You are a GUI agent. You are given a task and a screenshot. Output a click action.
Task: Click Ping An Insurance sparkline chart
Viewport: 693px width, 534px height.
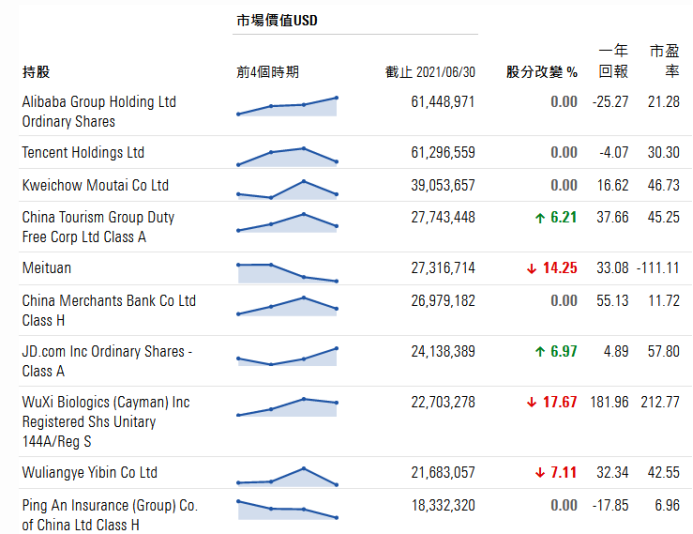coord(287,508)
